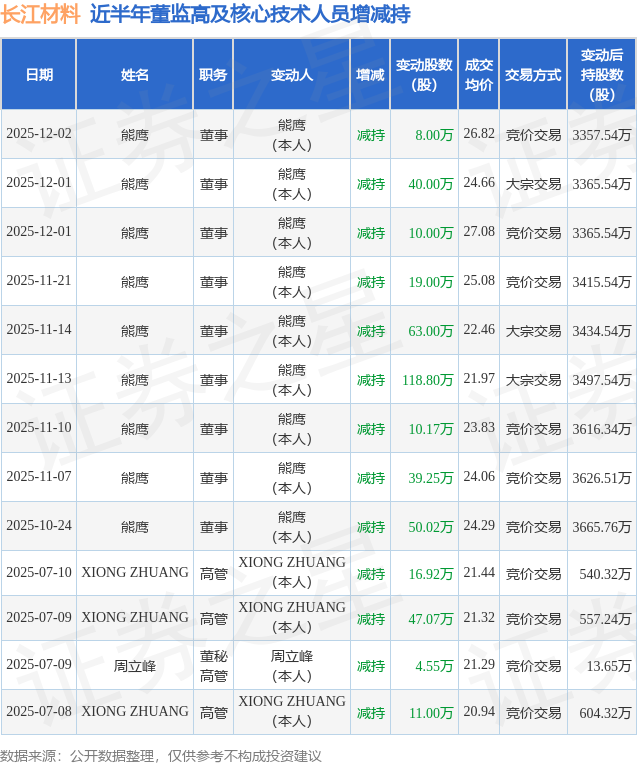Screen dimensions: 637x765
Task: Click the 董秘高管 position cell
Action: (x=214, y=666)
